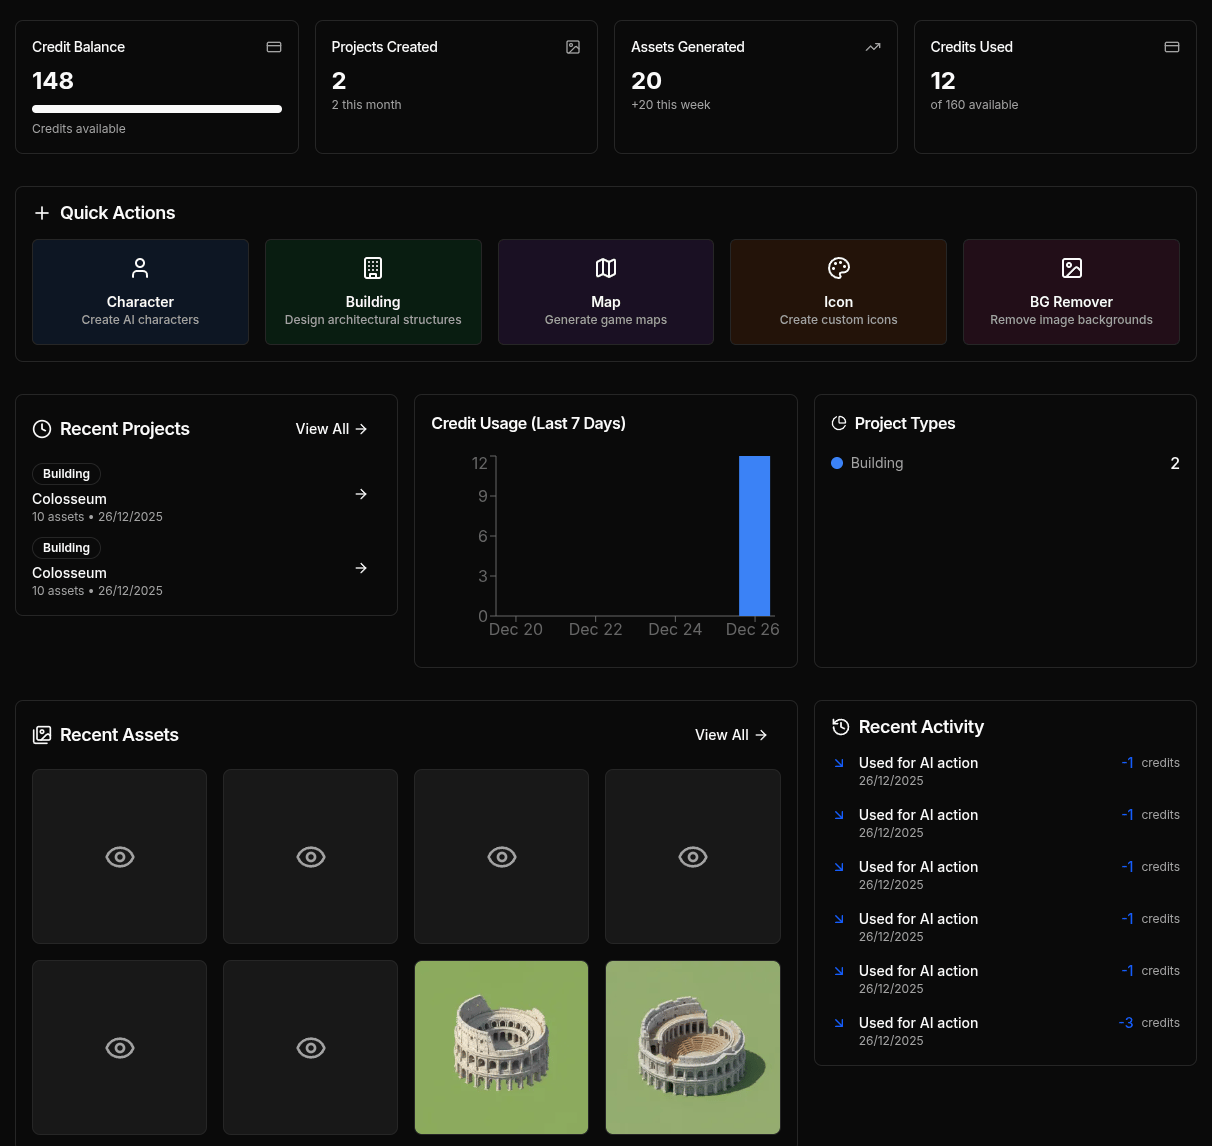Screen dimensions: 1212x1146
Task: Click the Building tag on the first project
Action: click(x=66, y=474)
